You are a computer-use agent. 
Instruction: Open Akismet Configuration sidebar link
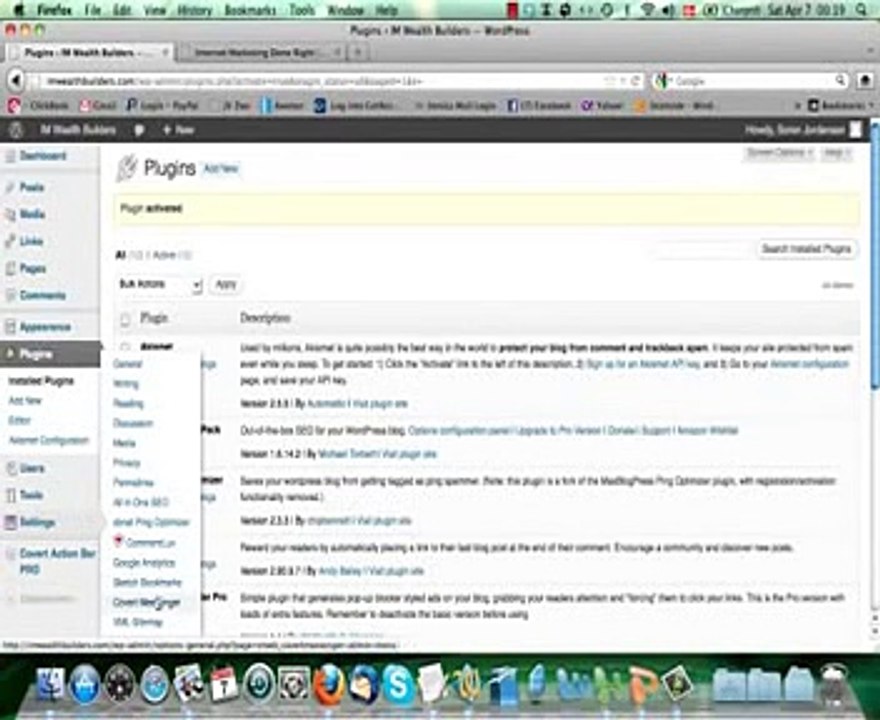click(49, 441)
